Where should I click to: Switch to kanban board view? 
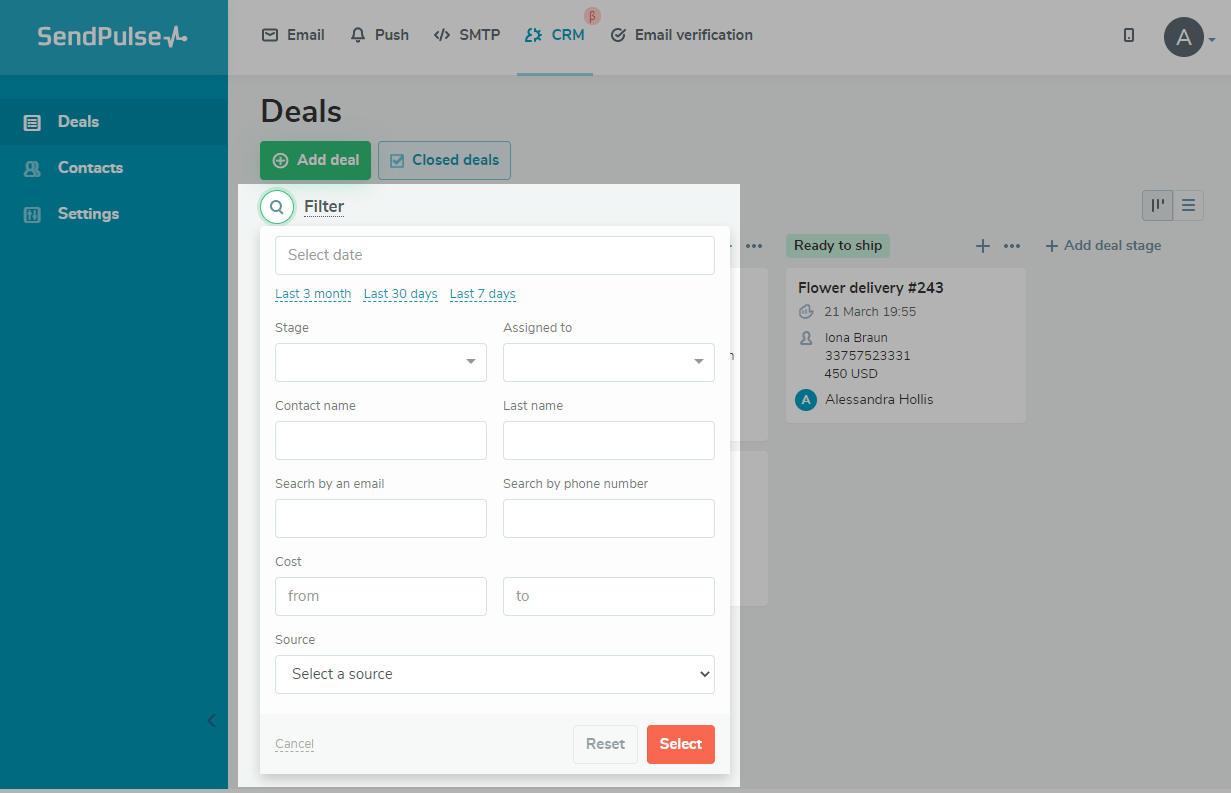(1158, 205)
